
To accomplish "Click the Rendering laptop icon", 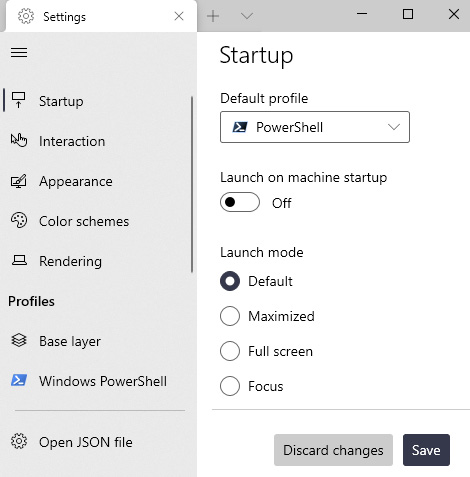I will pyautogui.click(x=19, y=260).
